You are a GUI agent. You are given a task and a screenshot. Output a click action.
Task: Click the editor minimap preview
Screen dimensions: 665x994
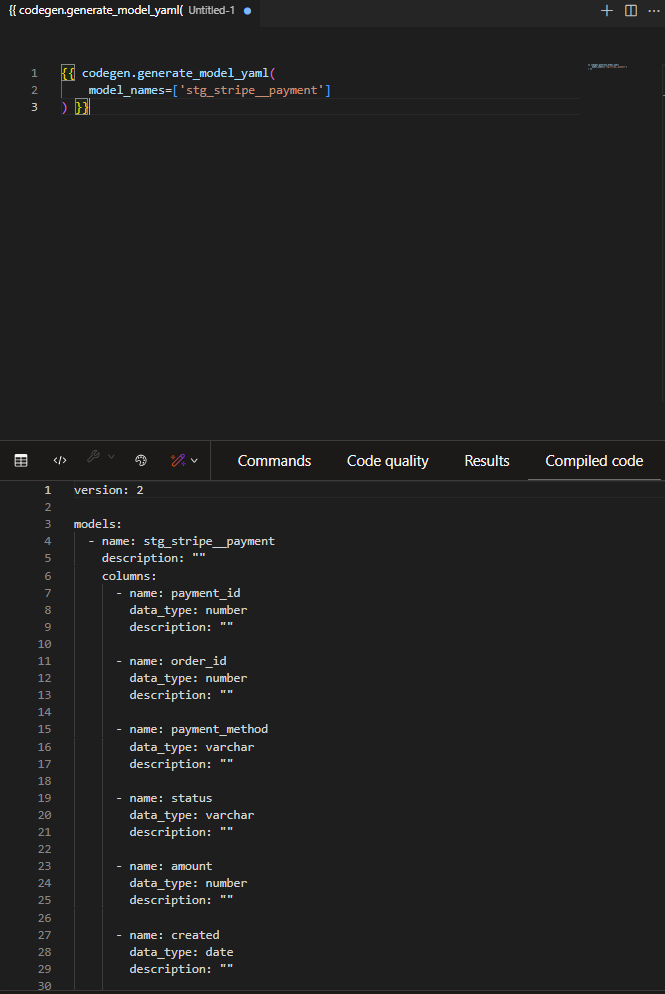(x=607, y=66)
